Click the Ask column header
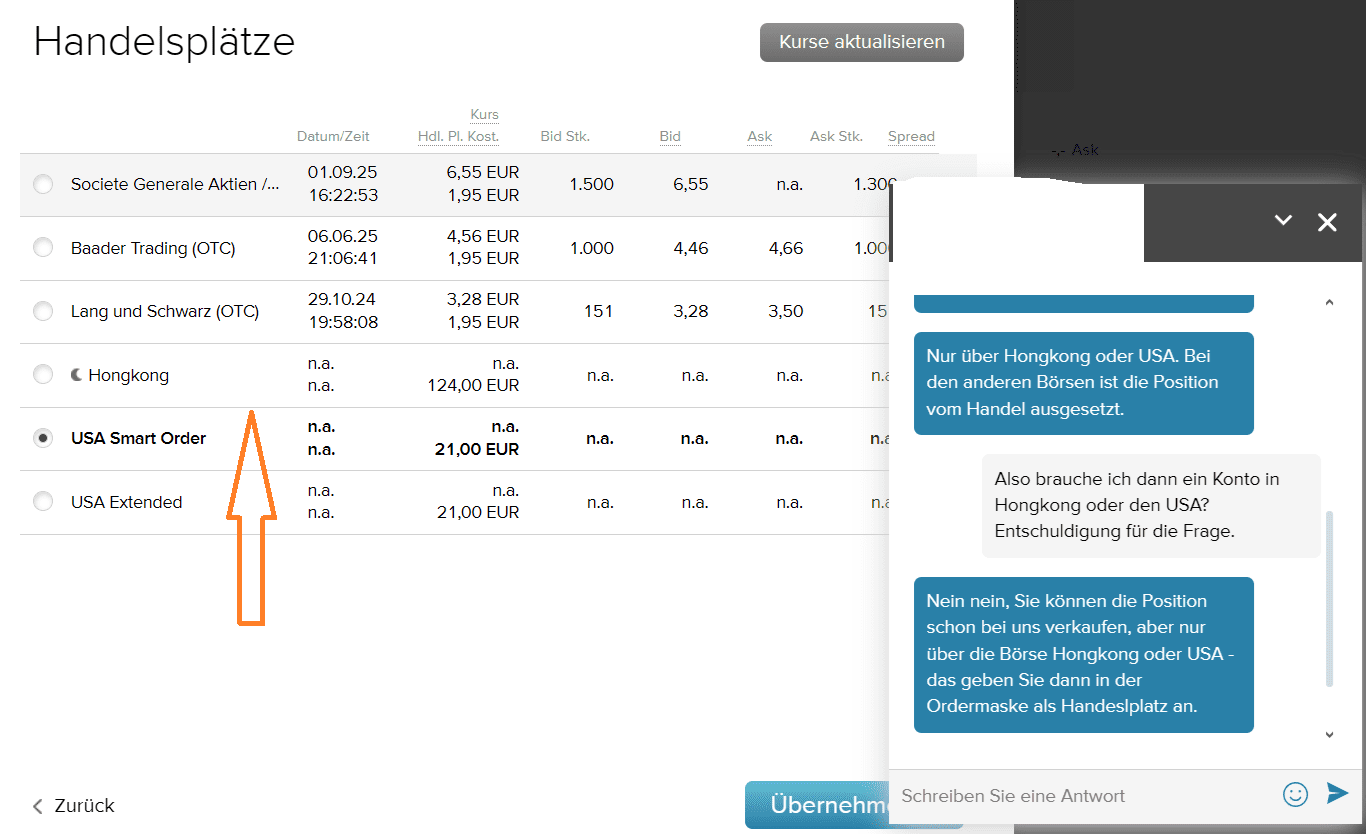The image size is (1366, 834). tap(760, 136)
